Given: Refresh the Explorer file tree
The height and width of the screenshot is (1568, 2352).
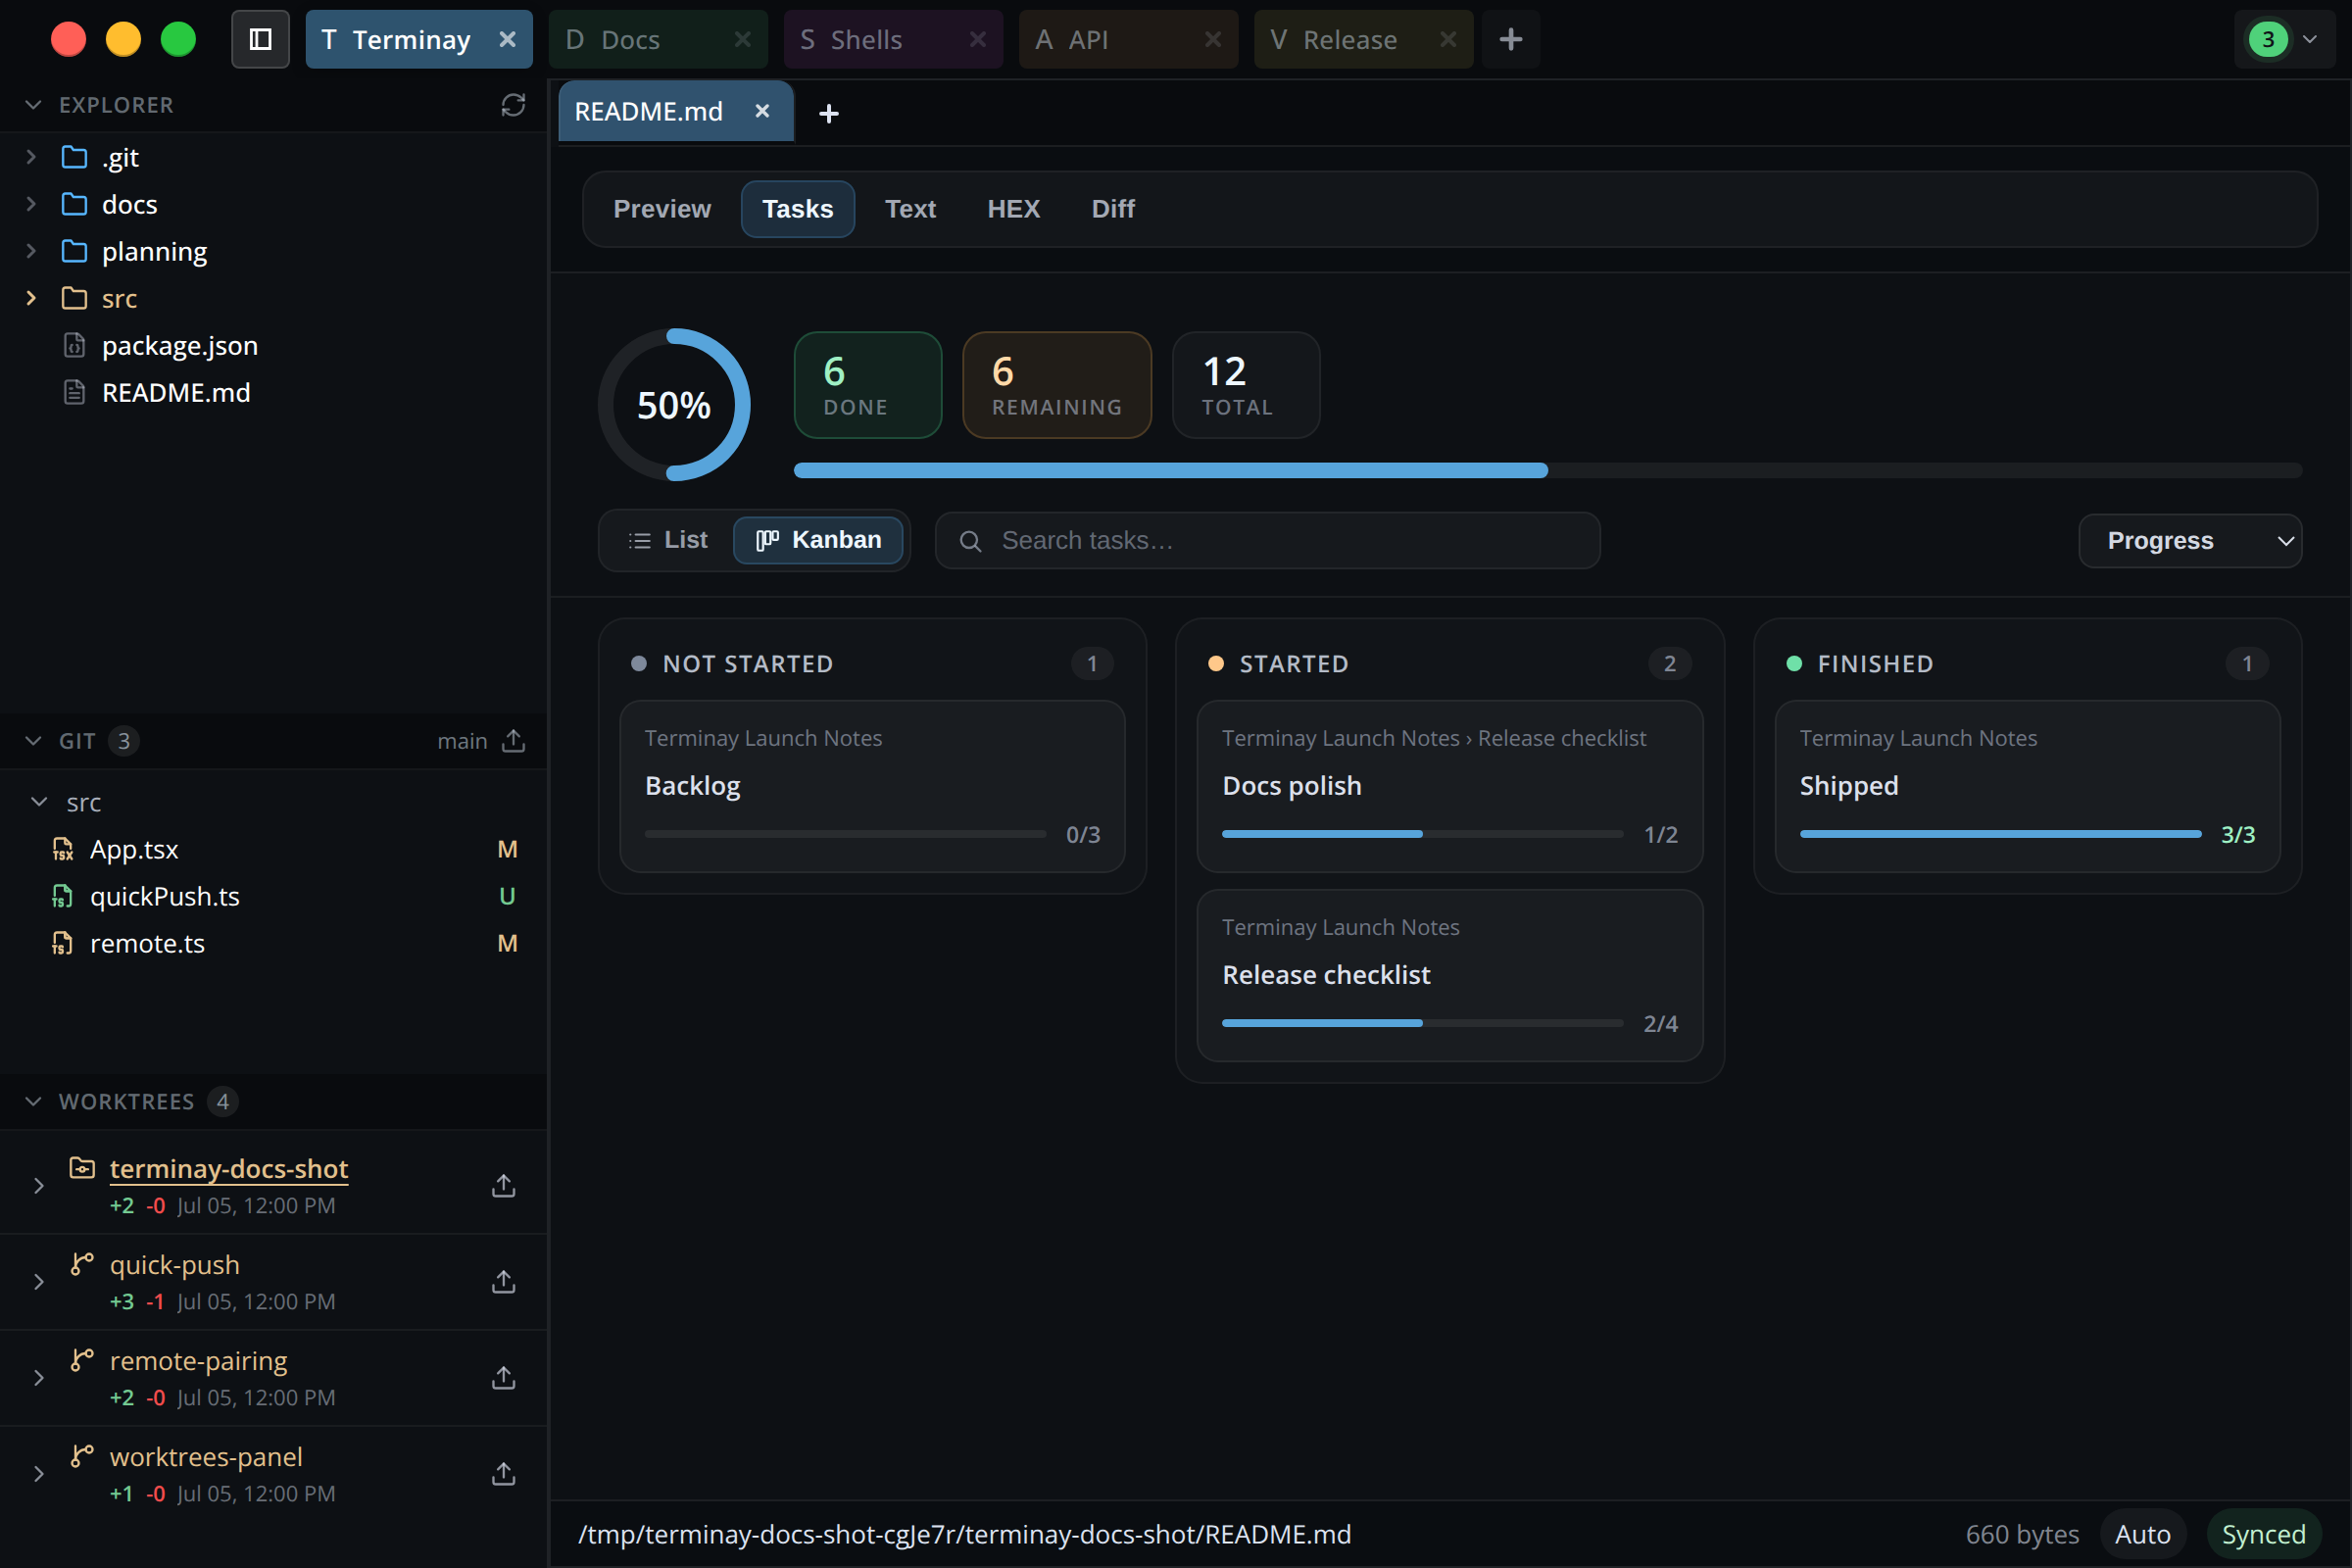Looking at the screenshot, I should tap(513, 105).
